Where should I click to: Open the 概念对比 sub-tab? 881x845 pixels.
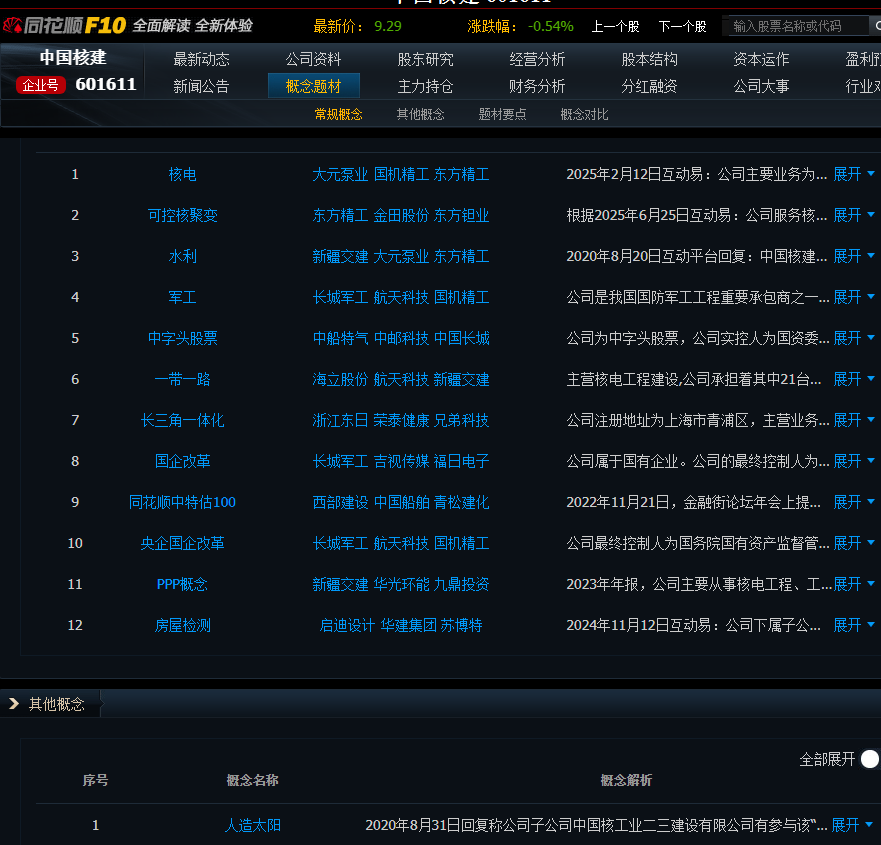click(584, 115)
